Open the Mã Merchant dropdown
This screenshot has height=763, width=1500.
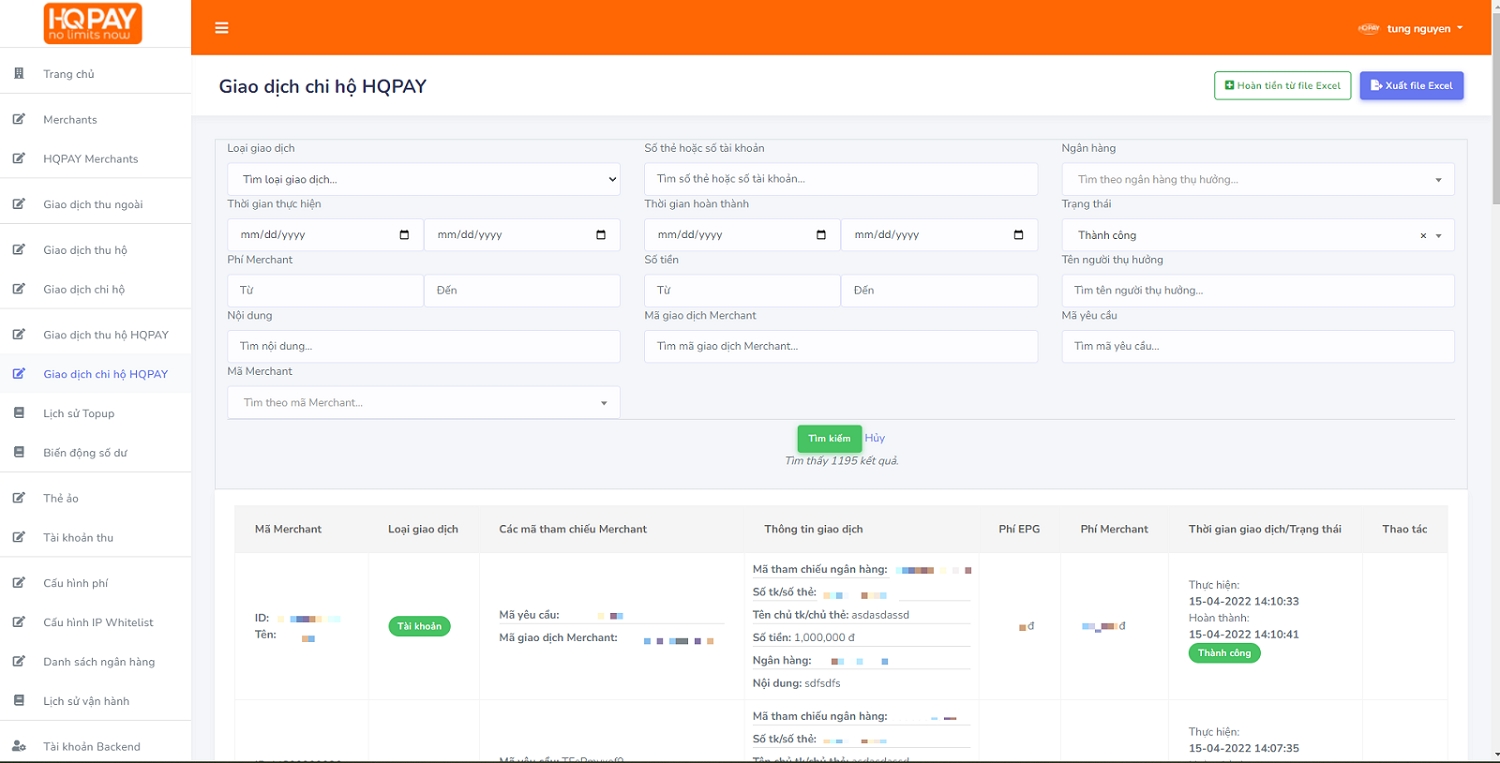424,402
